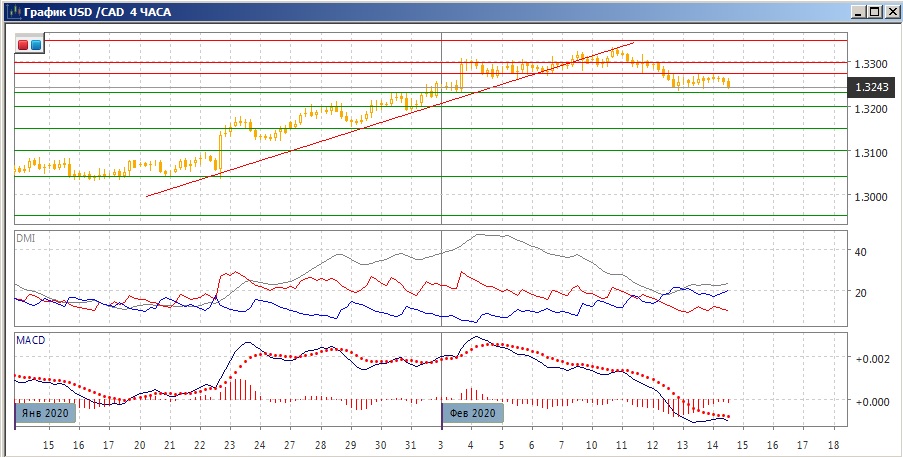Select the DMI indicator label
Screen dimensions: 903x457
point(24,238)
